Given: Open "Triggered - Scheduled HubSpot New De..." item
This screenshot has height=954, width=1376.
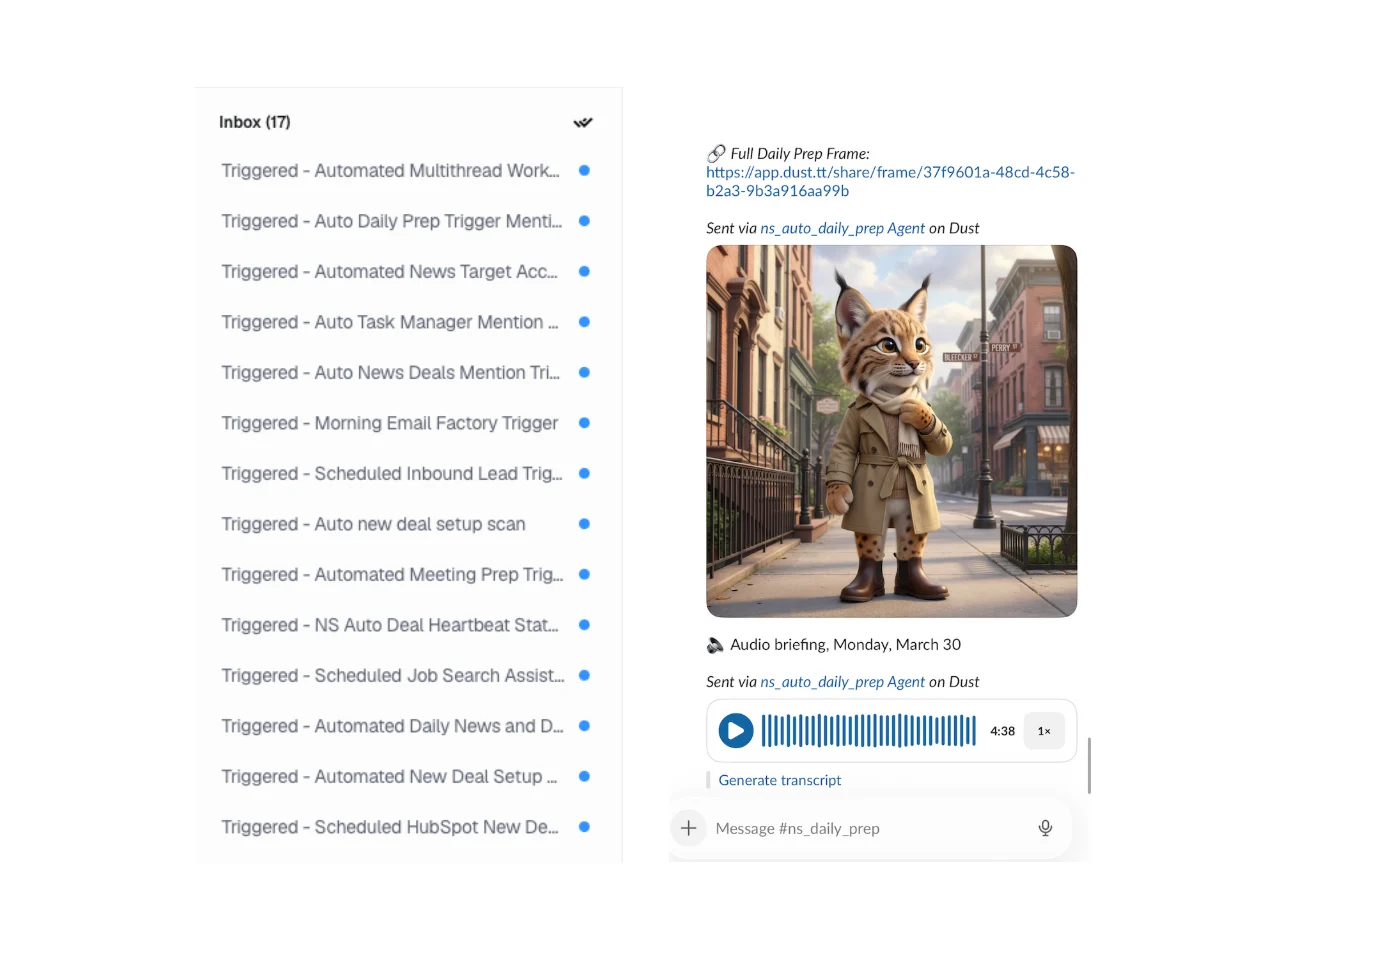Looking at the screenshot, I should click(390, 827).
